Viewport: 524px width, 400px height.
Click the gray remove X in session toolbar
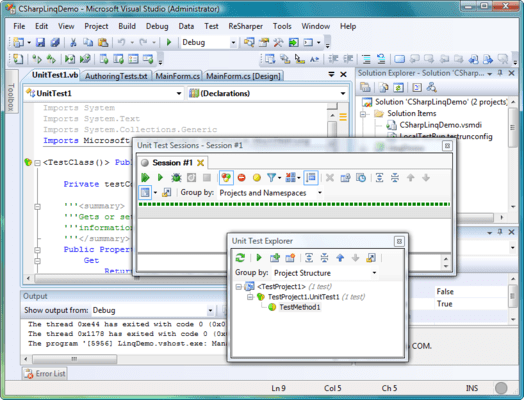pyautogui.click(x=330, y=178)
